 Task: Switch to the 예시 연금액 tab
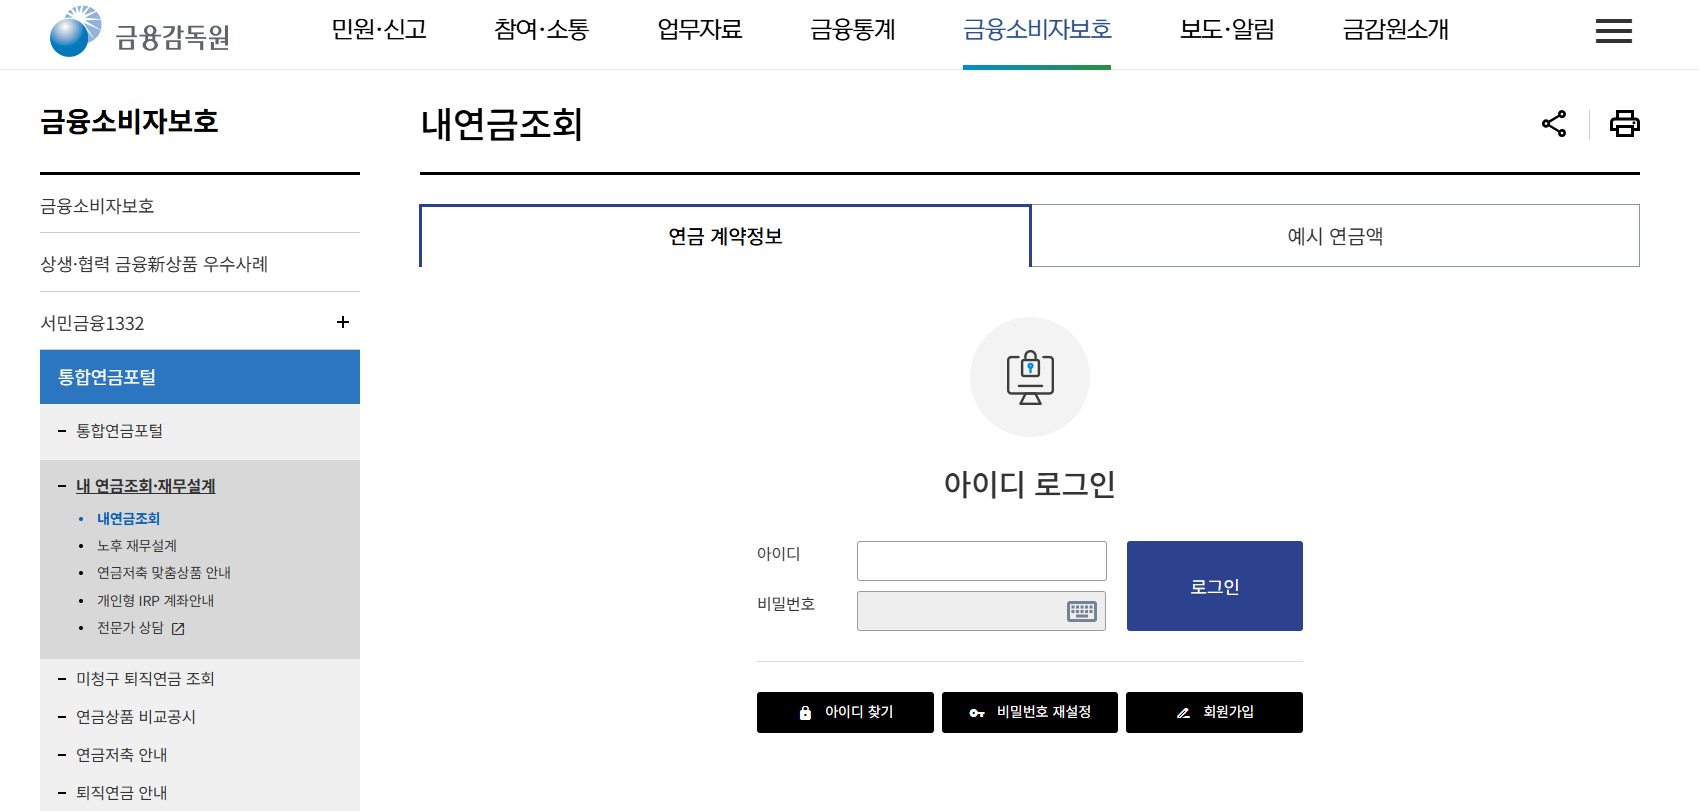click(1335, 236)
